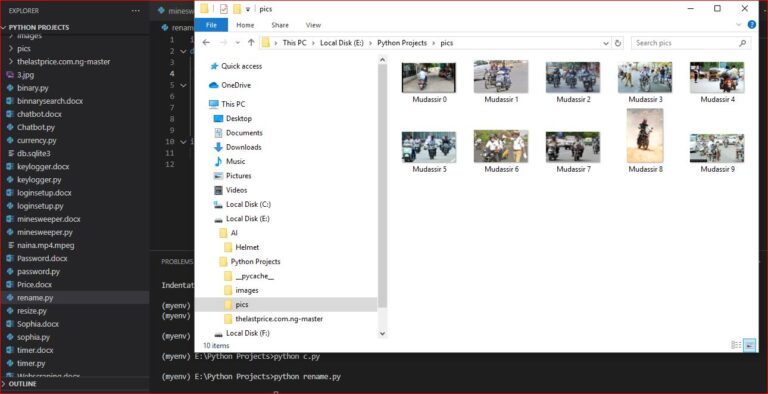Open the File tab in File Explorer
Image resolution: width=768 pixels, height=394 pixels.
click(211, 25)
